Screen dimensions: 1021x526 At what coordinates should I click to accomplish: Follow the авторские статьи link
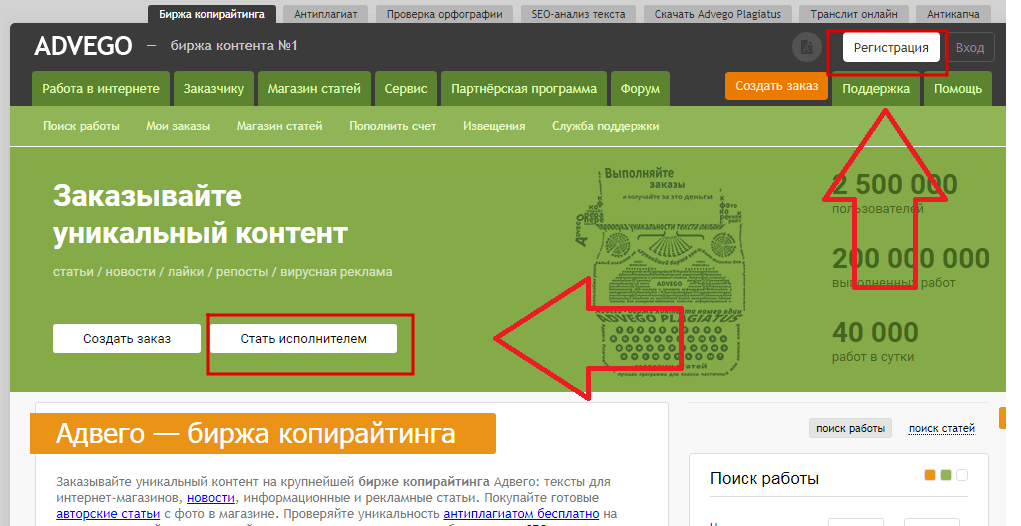(x=108, y=514)
